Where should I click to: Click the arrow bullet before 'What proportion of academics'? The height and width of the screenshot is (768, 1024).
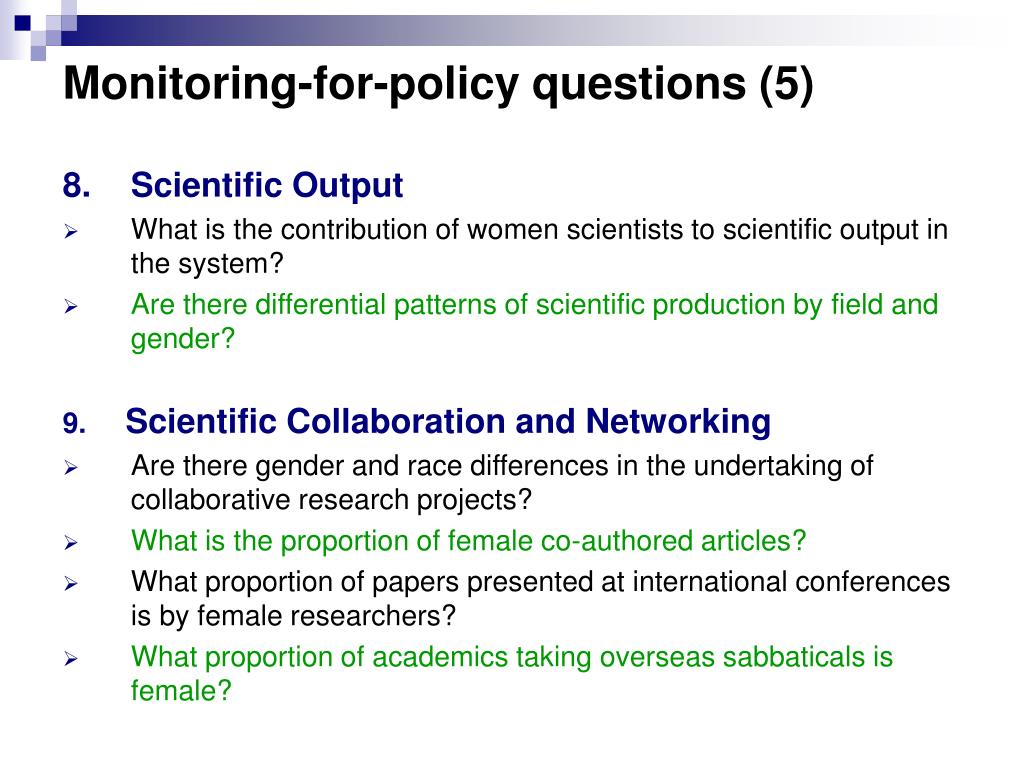71,659
